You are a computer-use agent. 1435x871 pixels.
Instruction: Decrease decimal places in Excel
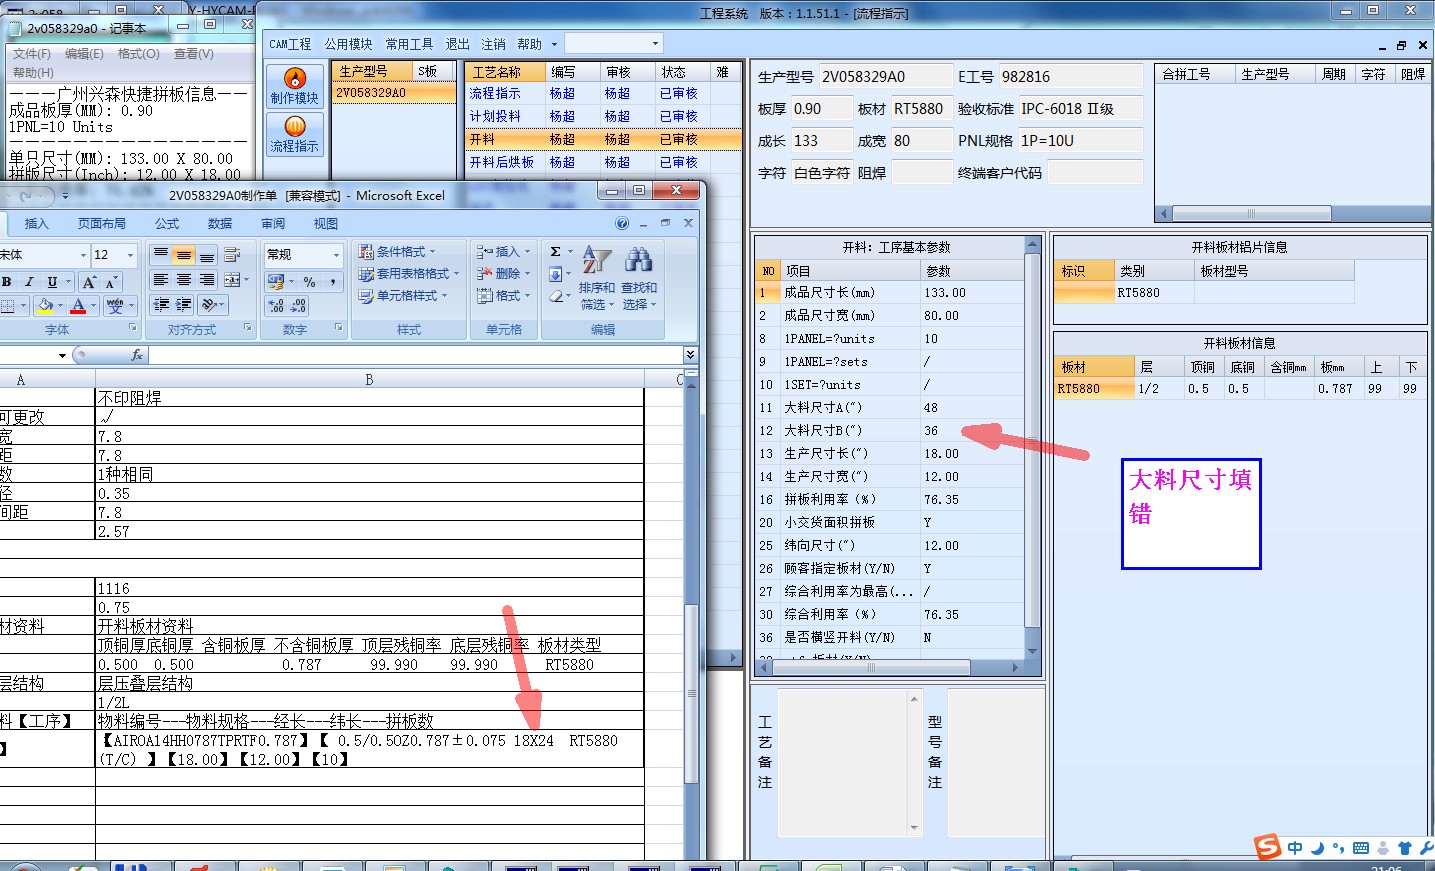298,306
